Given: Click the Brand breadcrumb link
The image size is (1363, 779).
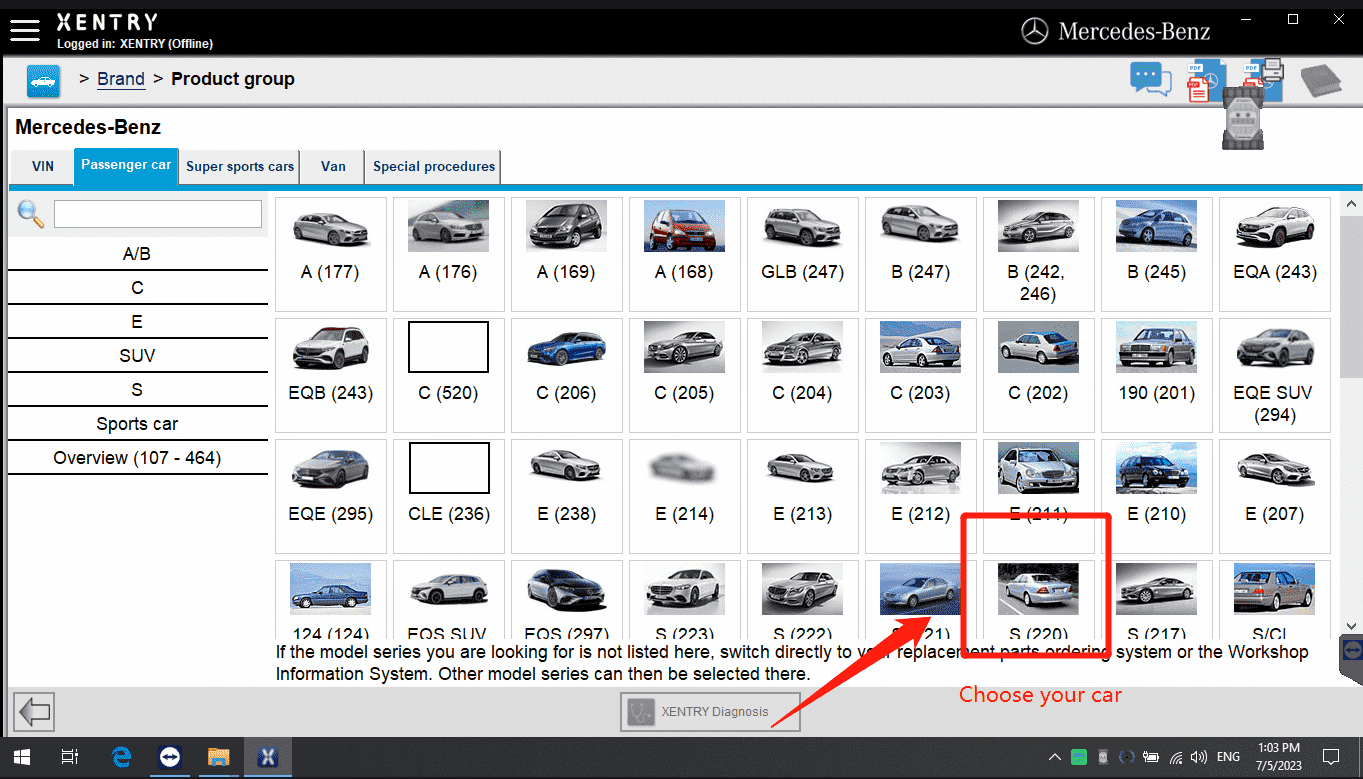Looking at the screenshot, I should (121, 79).
